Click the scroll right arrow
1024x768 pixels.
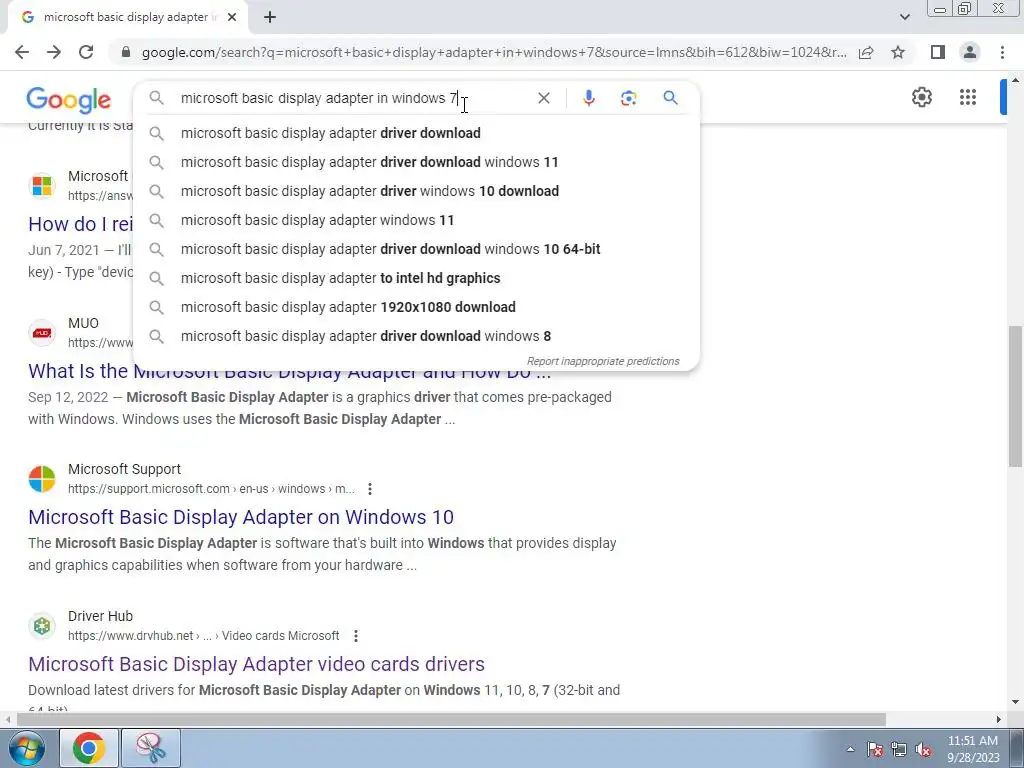[x=998, y=720]
